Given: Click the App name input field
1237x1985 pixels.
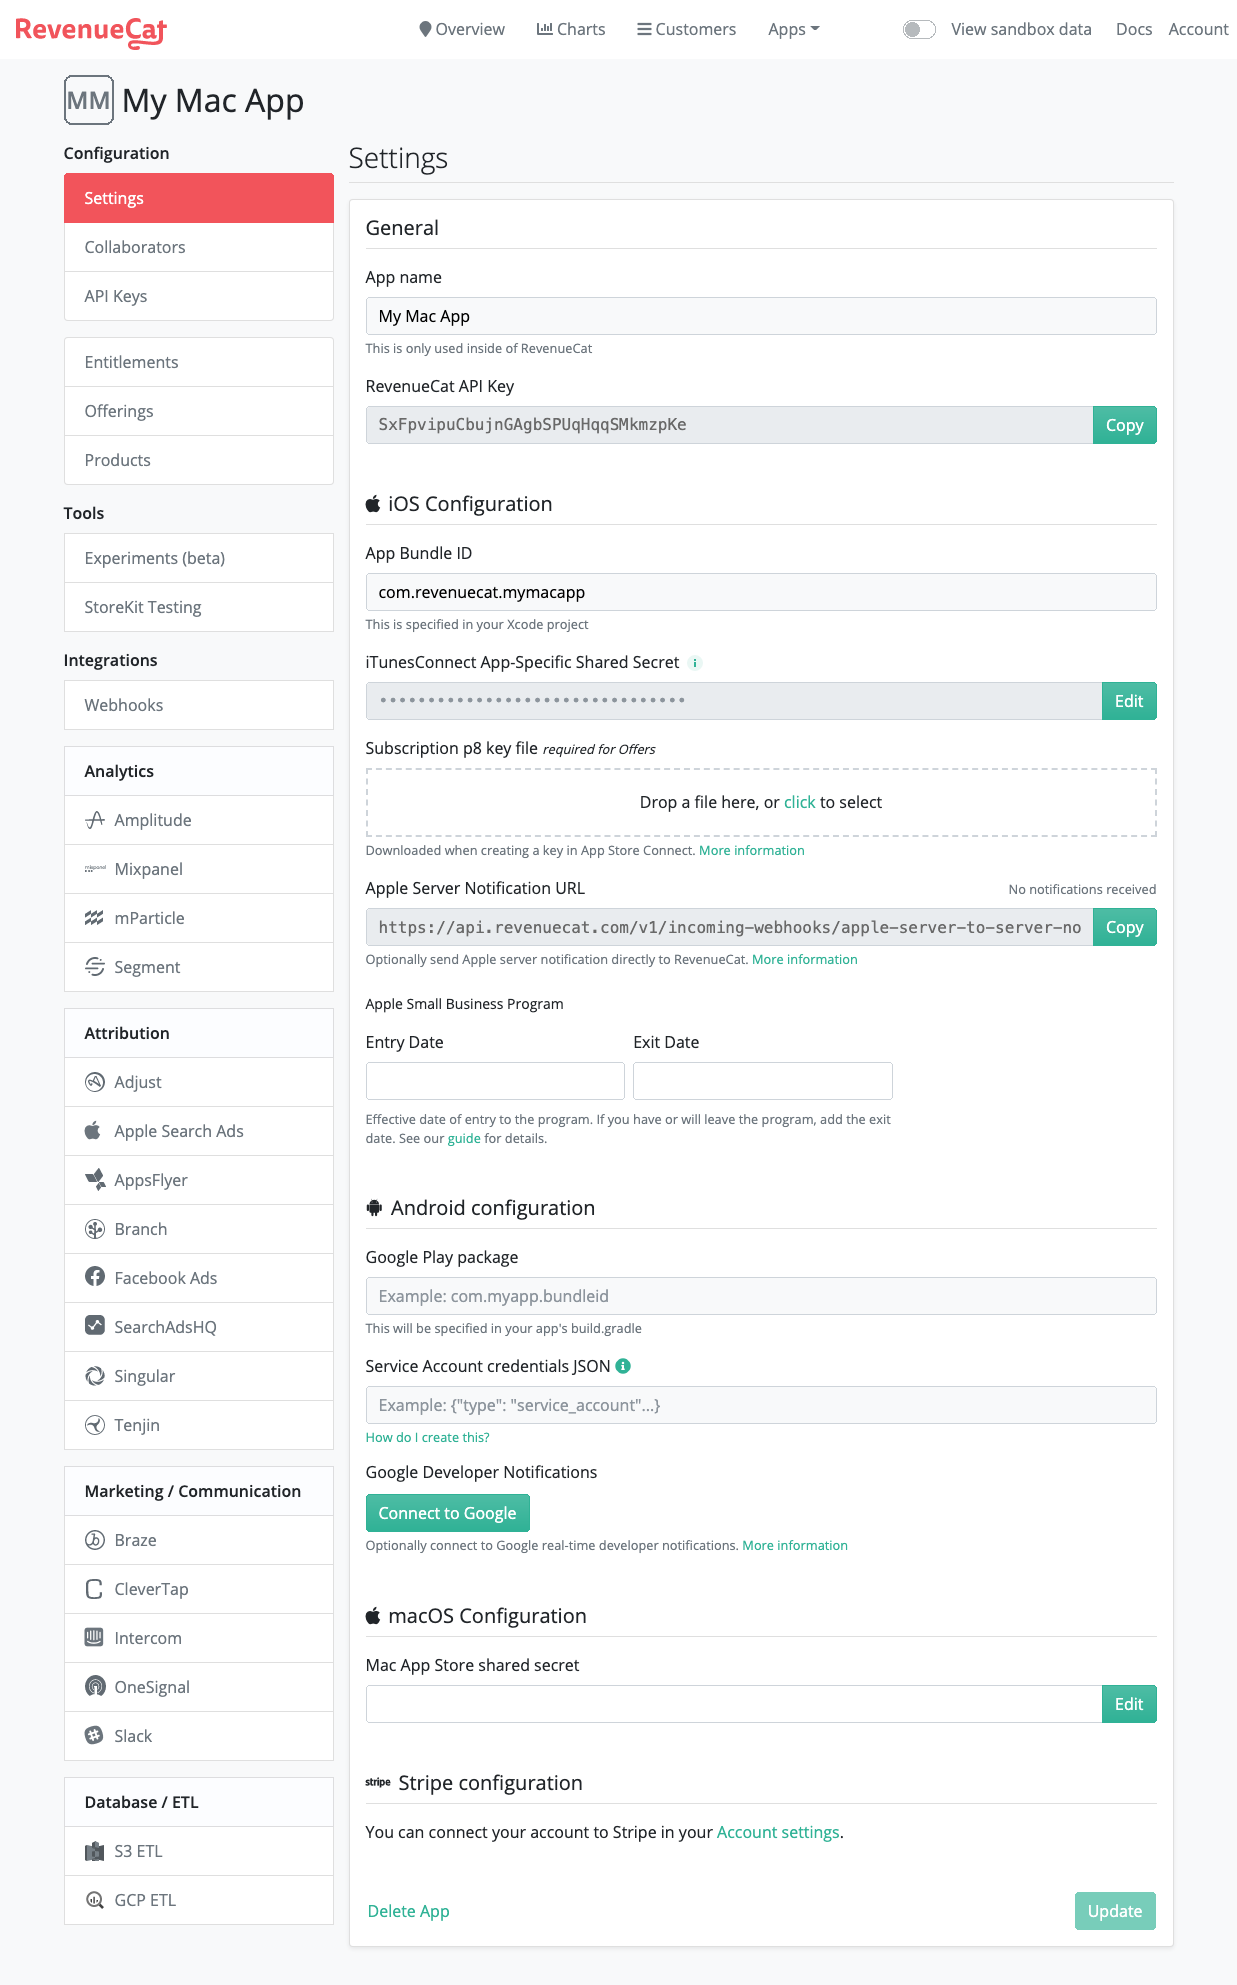Looking at the screenshot, I should [761, 316].
